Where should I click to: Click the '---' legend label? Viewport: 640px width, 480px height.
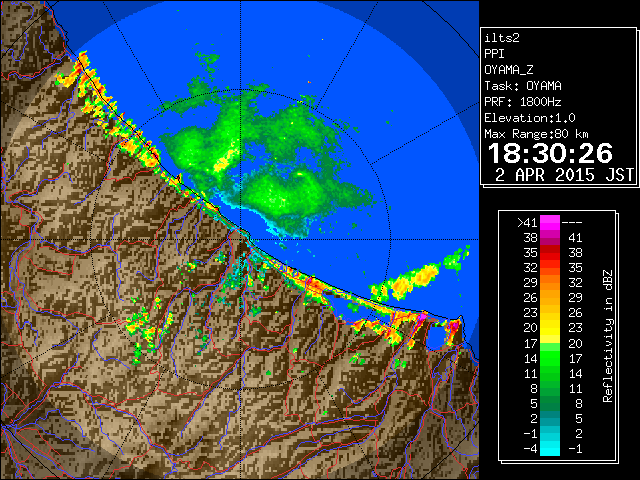572,222
